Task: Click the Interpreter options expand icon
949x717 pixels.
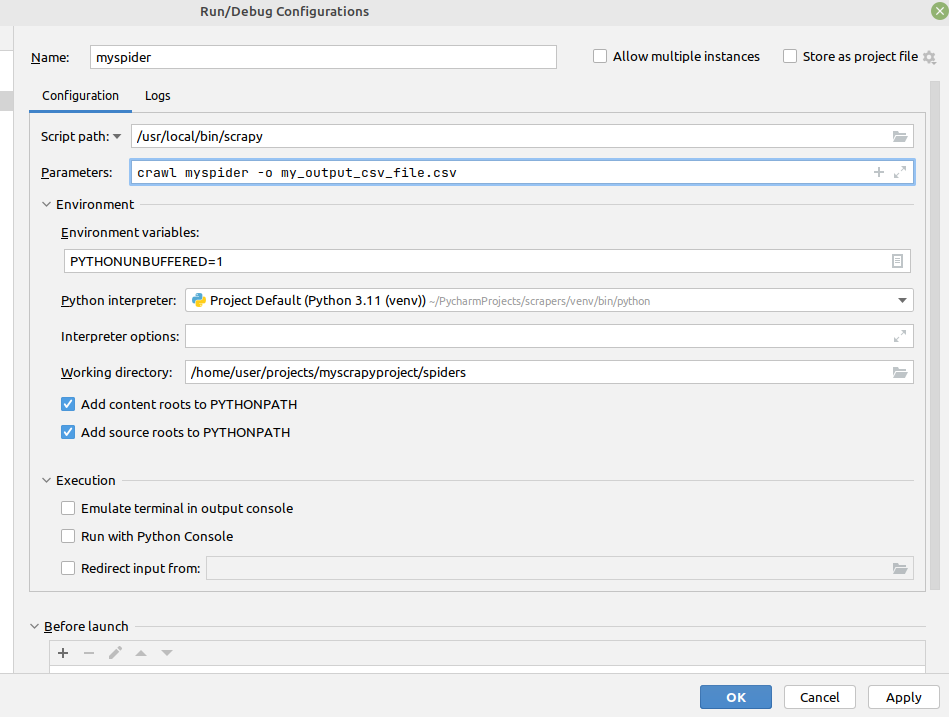Action: pyautogui.click(x=898, y=336)
